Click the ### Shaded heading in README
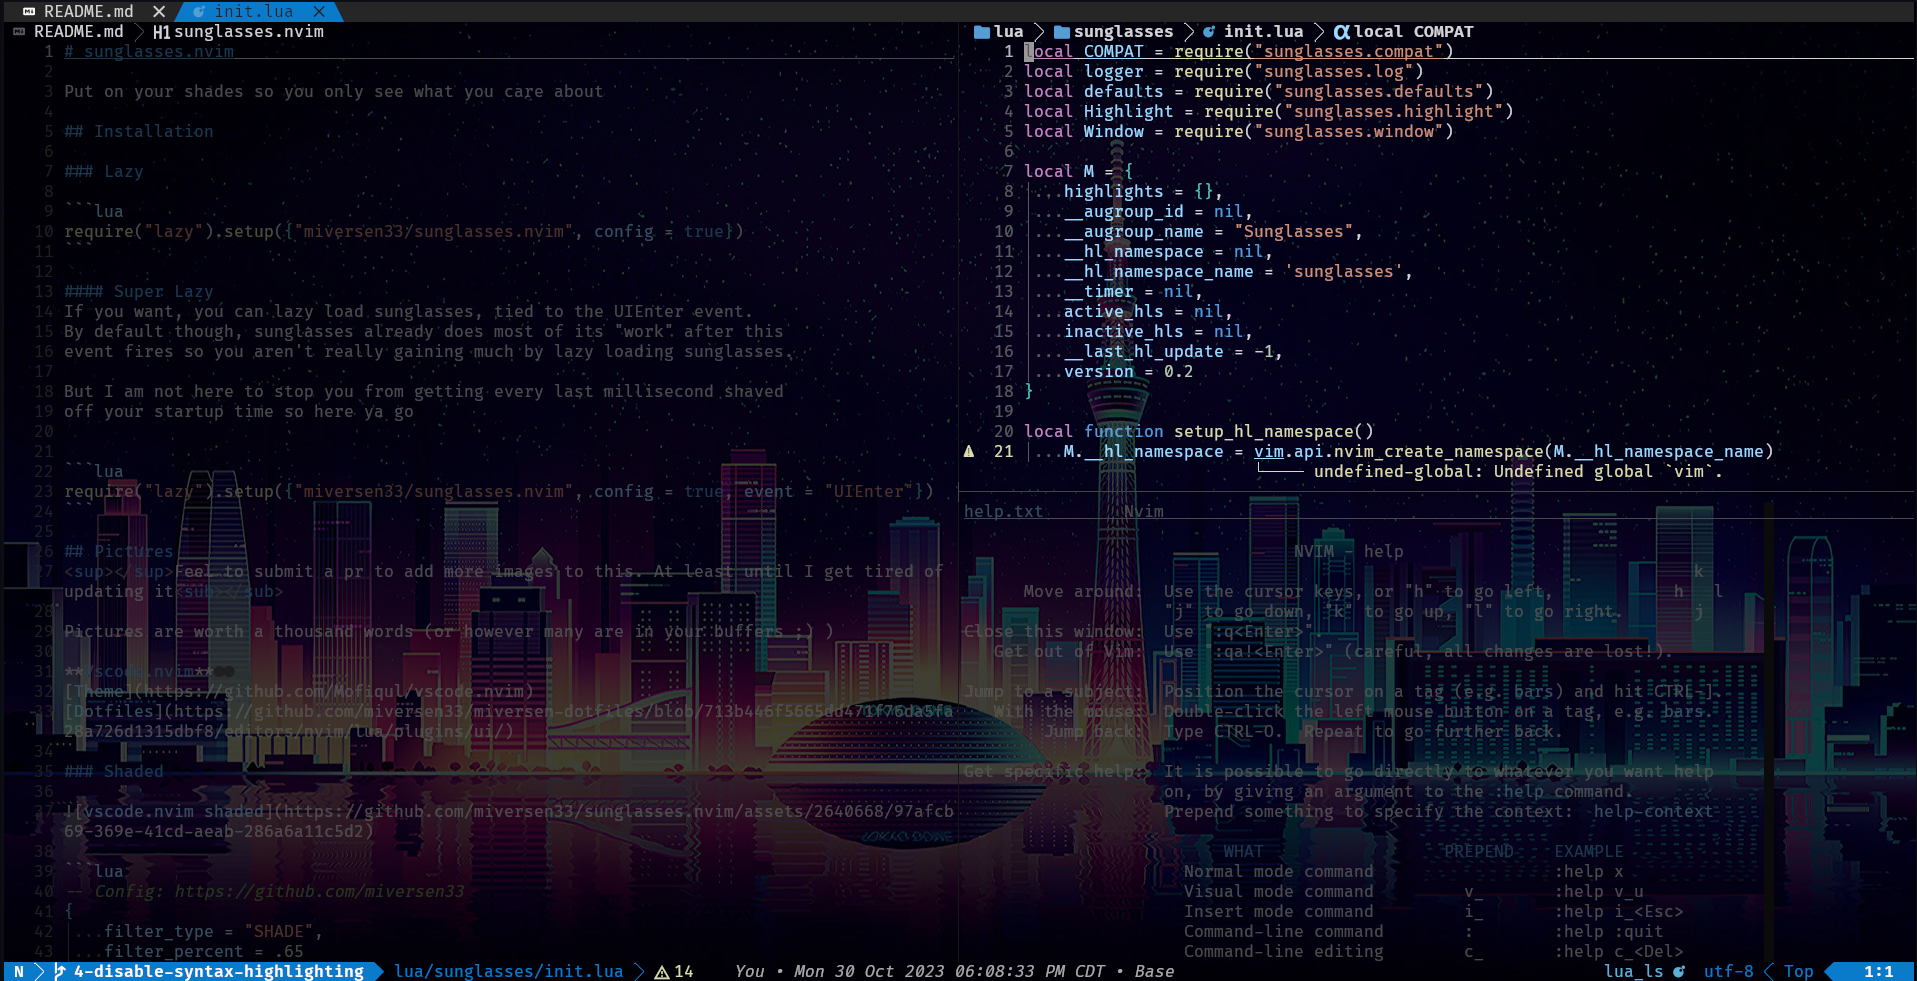Image resolution: width=1917 pixels, height=981 pixels. pyautogui.click(x=113, y=771)
